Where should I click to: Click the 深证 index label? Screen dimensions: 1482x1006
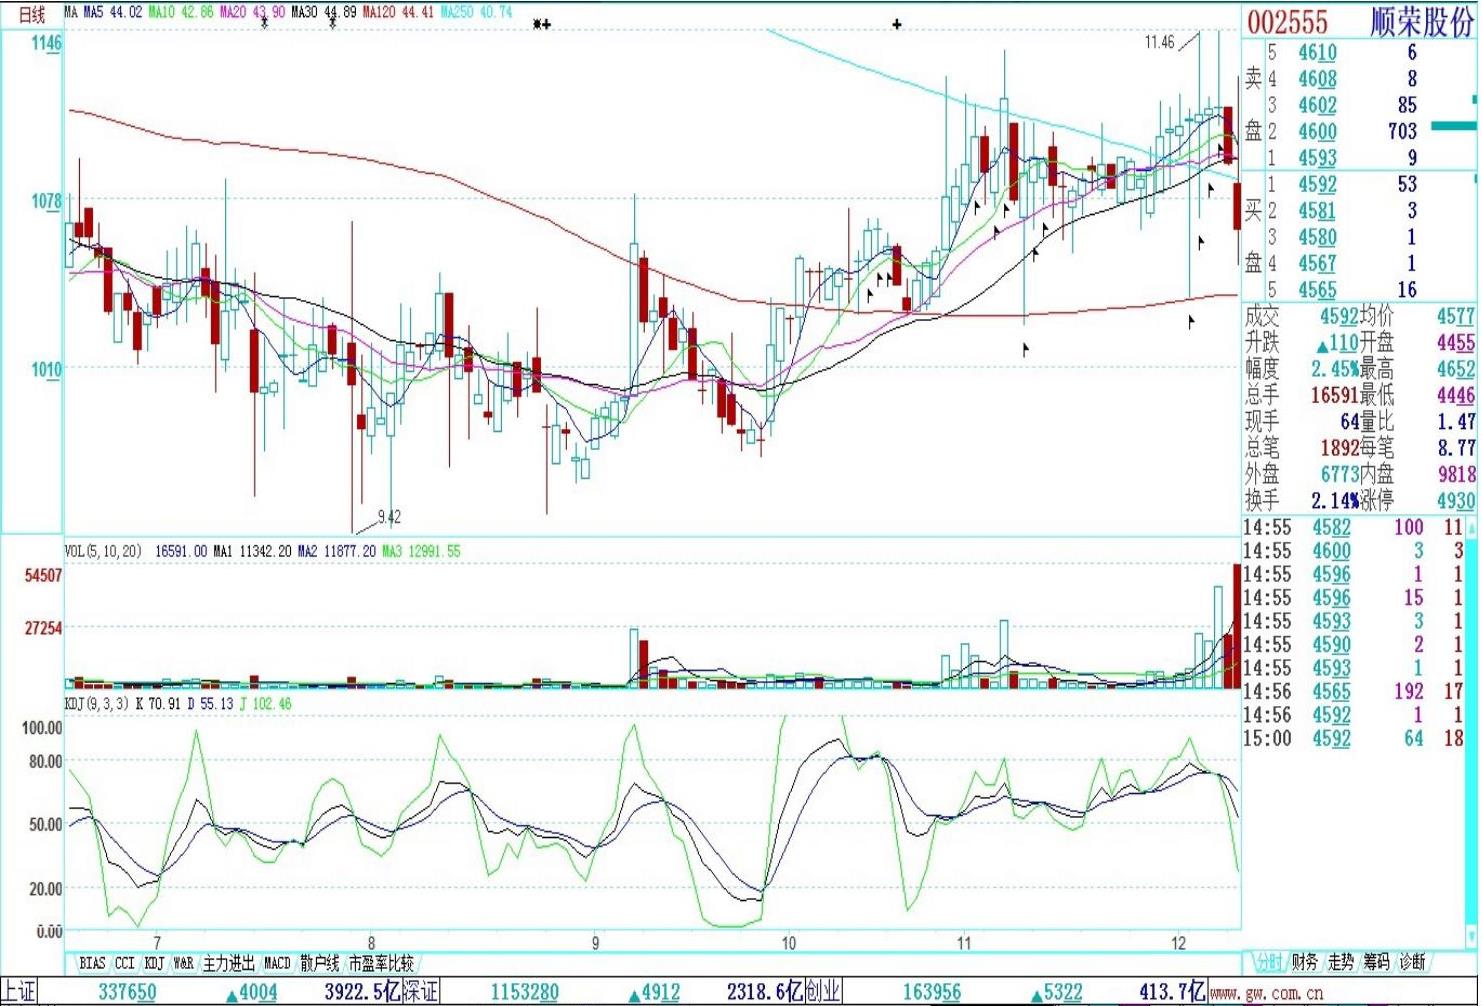click(x=421, y=992)
